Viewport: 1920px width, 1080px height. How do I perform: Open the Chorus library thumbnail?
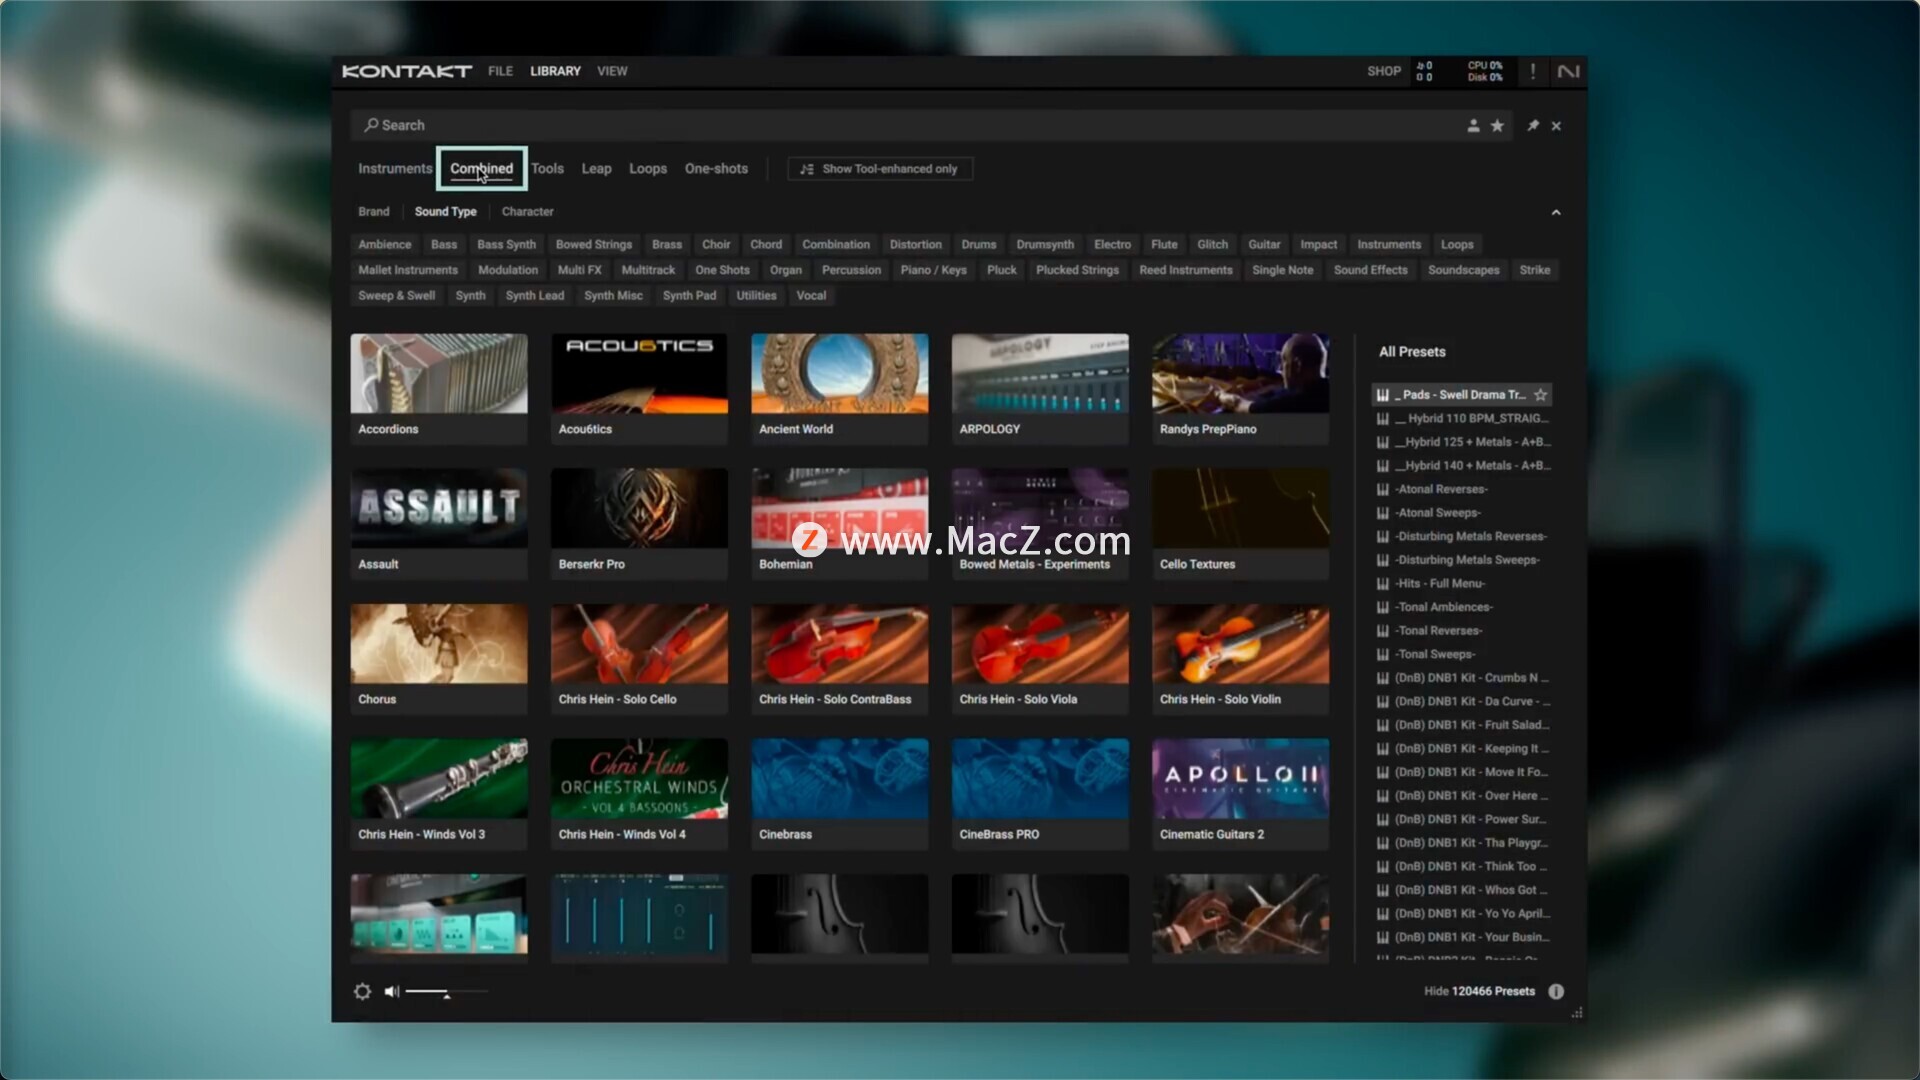pos(439,659)
